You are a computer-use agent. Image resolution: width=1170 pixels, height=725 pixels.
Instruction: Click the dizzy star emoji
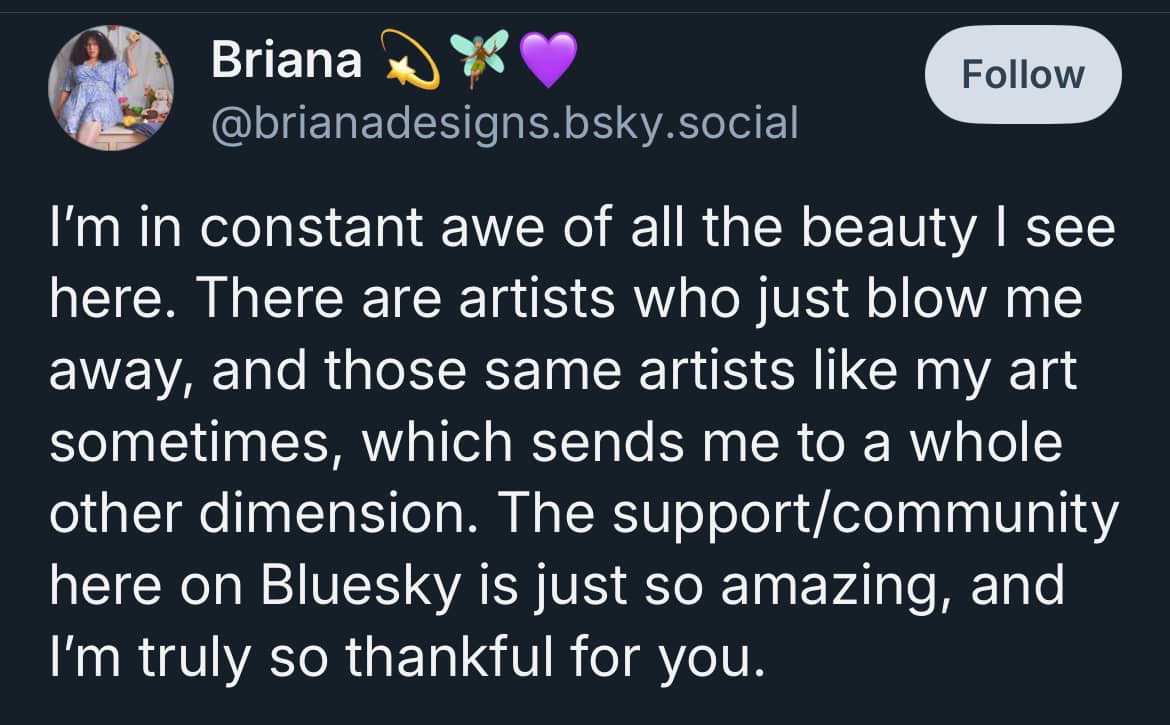[x=410, y=62]
